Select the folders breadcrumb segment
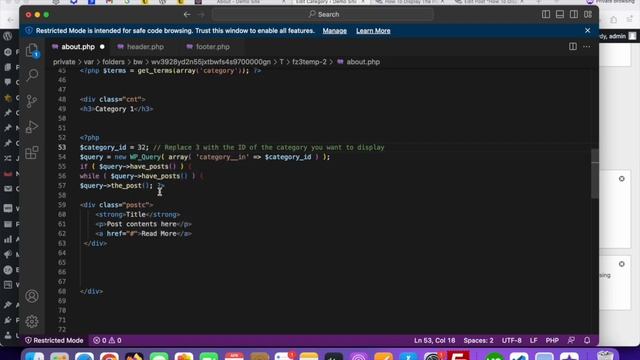The image size is (640, 360). pos(113,62)
